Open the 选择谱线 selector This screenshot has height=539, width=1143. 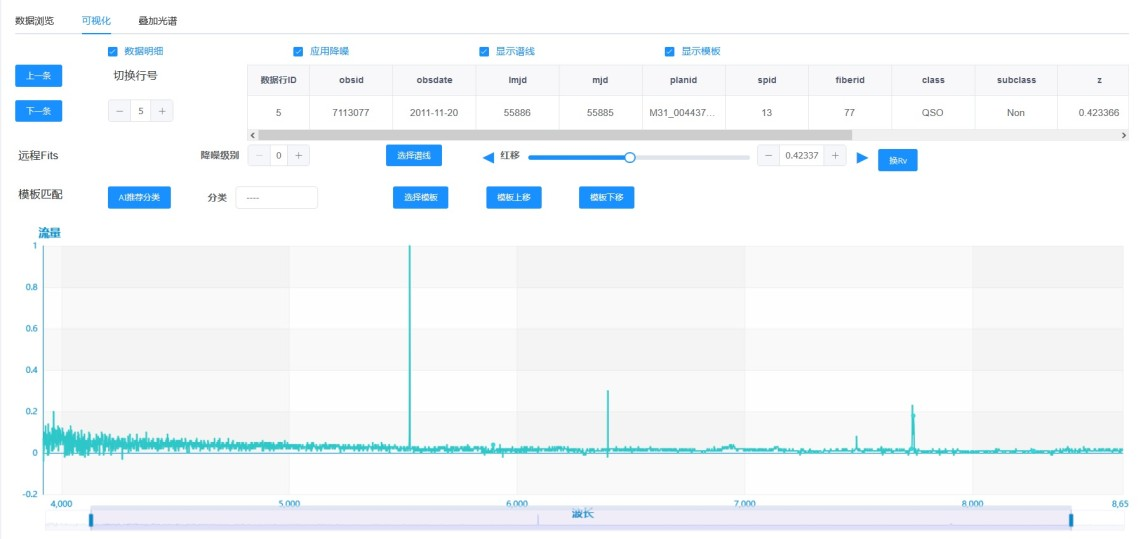(414, 155)
